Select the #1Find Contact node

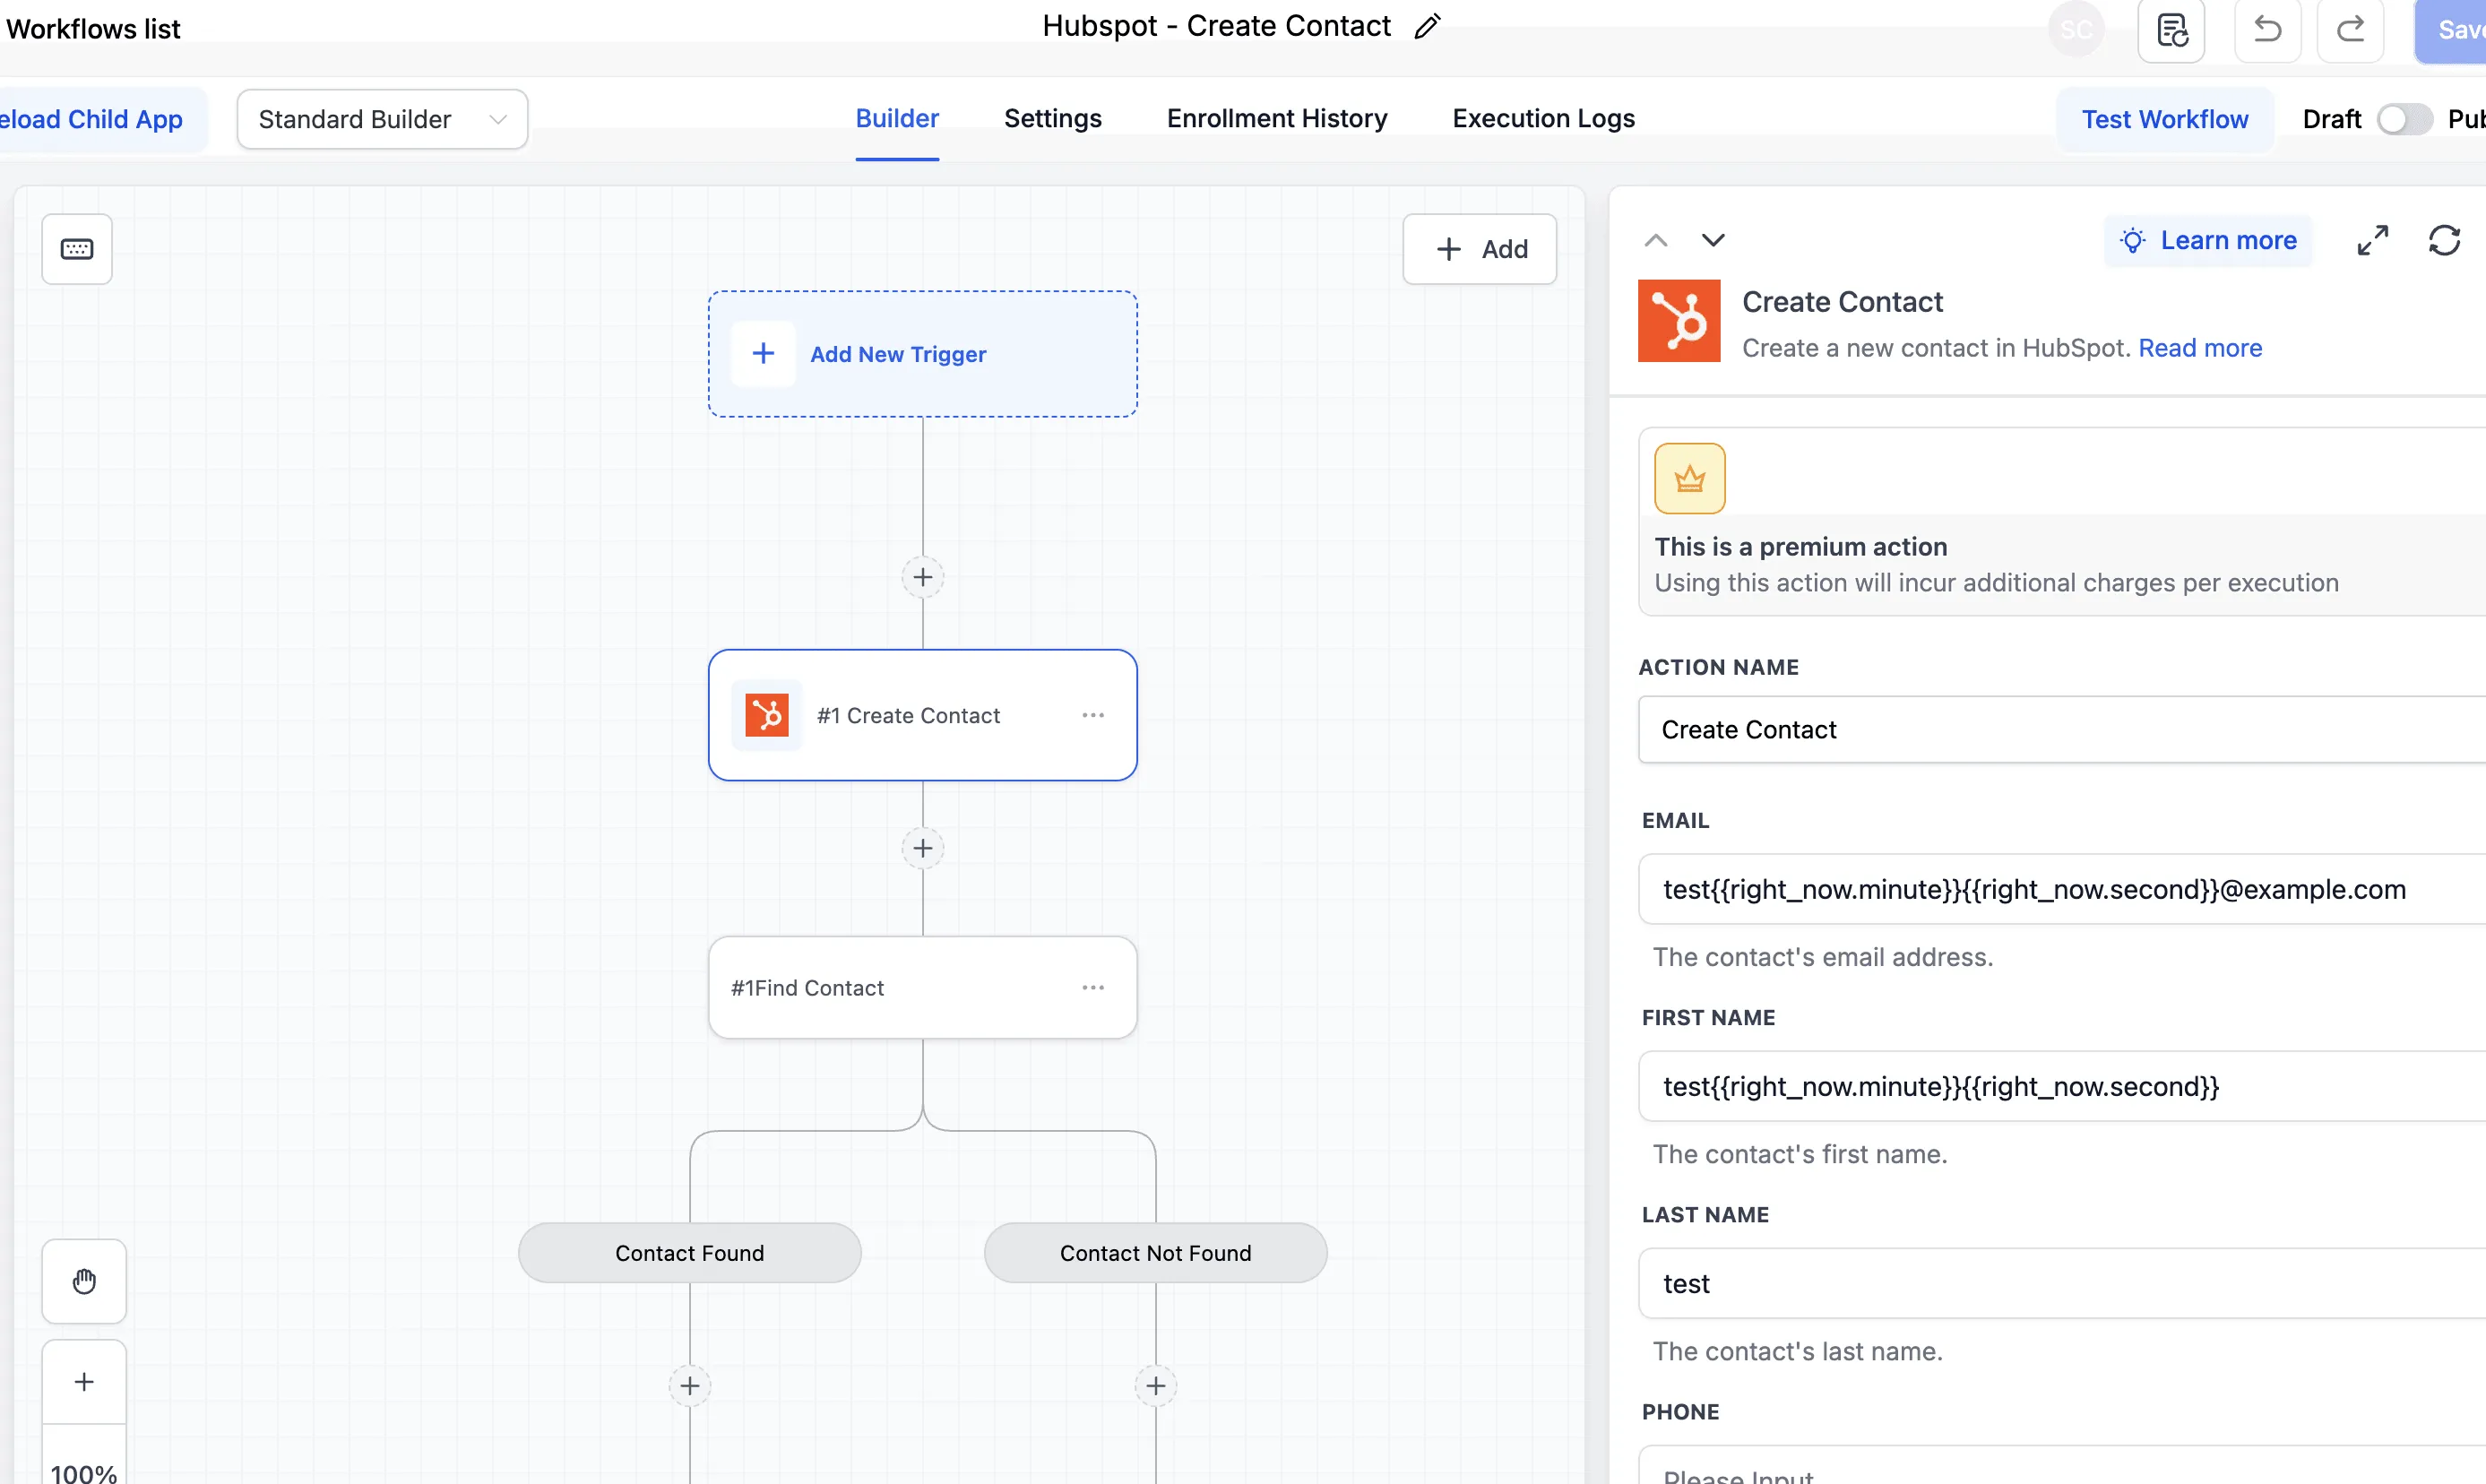point(922,987)
